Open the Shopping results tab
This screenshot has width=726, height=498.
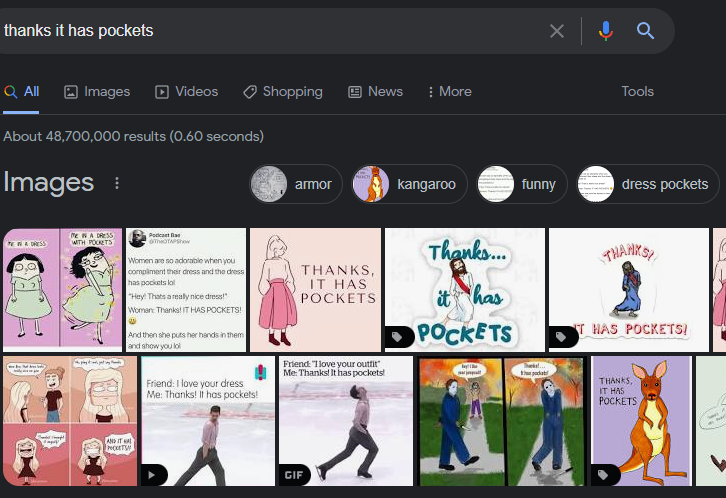[x=282, y=91]
